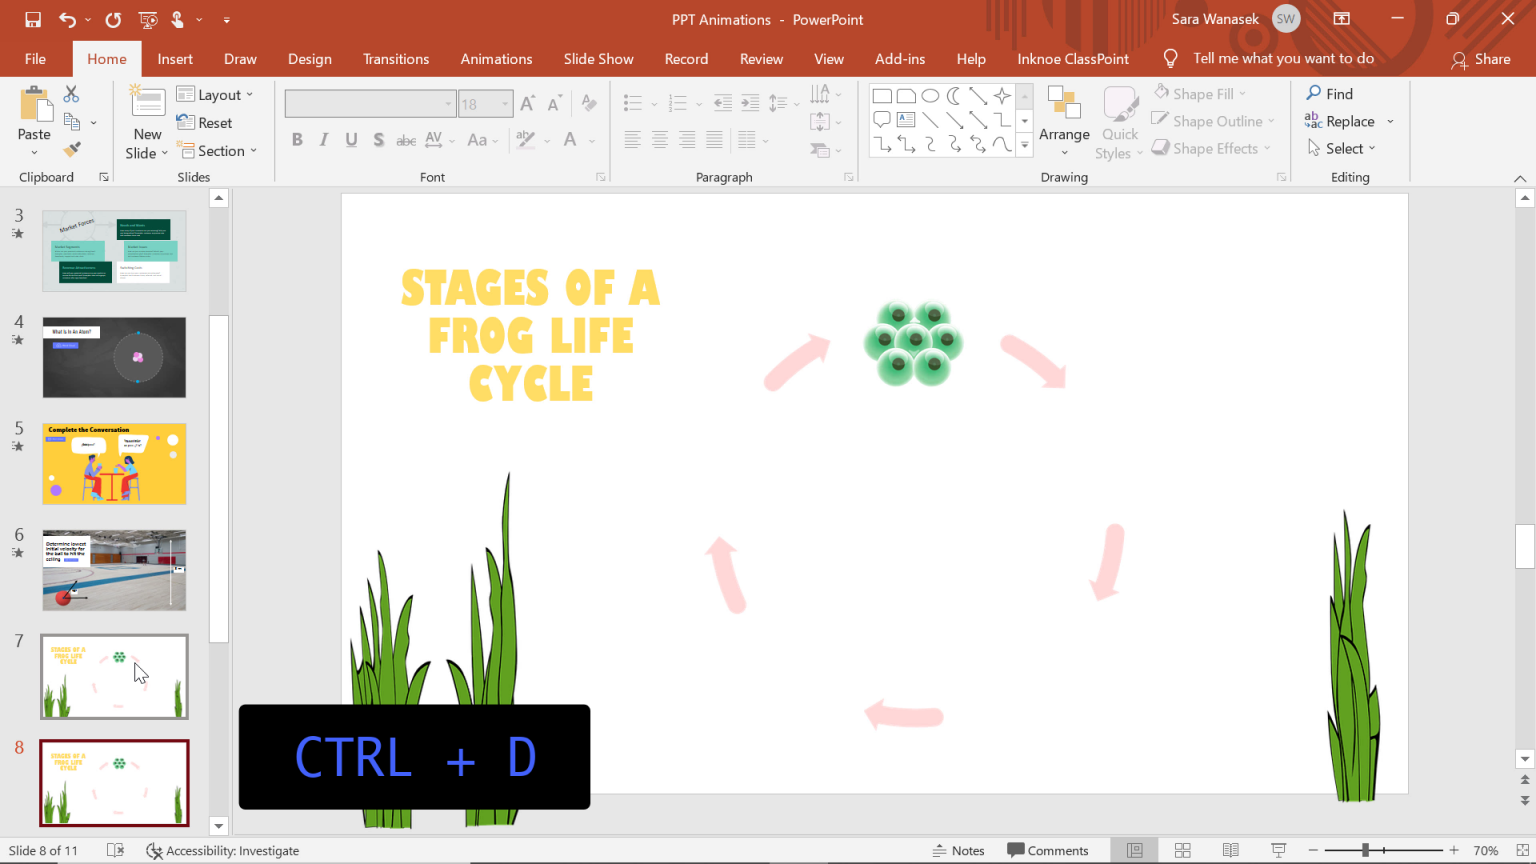The height and width of the screenshot is (864, 1536).
Task: Click the Share button
Action: pyautogui.click(x=1481, y=59)
